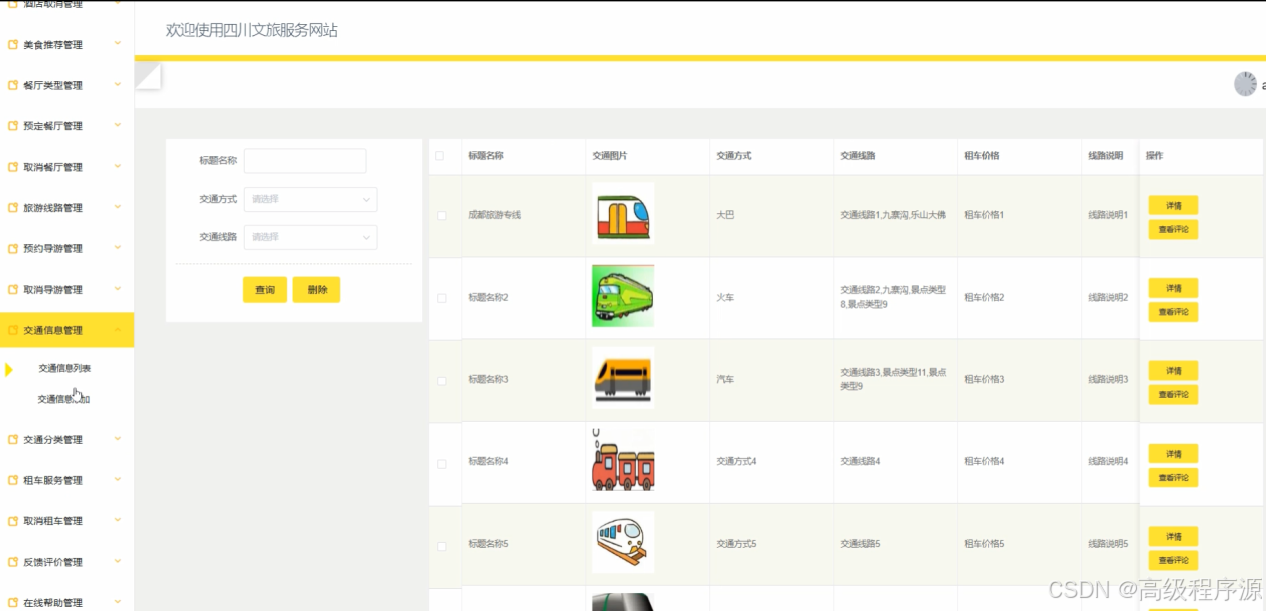Select the 取消租车管理 menu entry
The image size is (1266, 611).
[x=53, y=521]
